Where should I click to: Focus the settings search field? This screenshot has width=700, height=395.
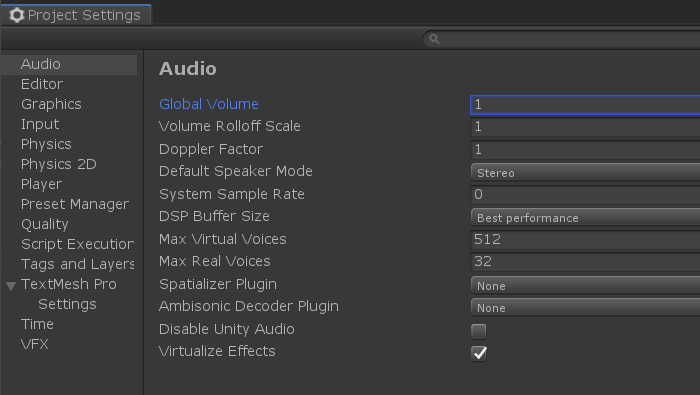coord(561,39)
